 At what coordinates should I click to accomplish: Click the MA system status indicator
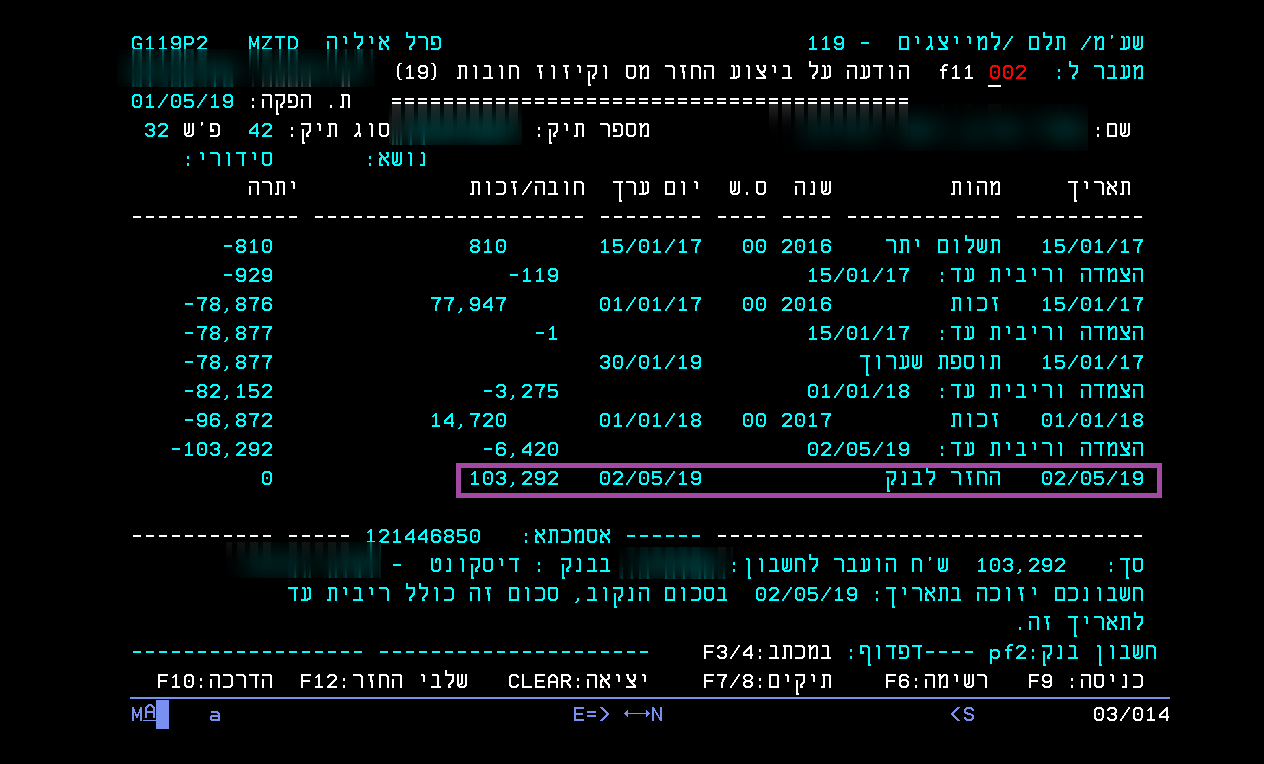pyautogui.click(x=142, y=715)
